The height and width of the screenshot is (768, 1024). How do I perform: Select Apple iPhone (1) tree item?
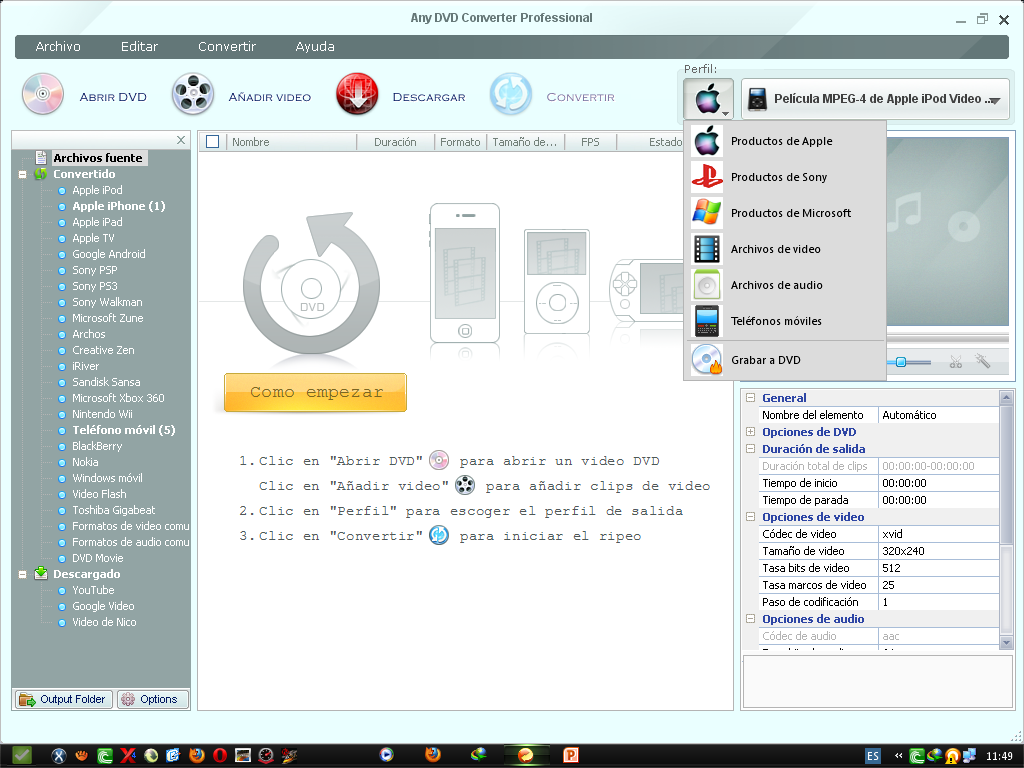[x=119, y=206]
